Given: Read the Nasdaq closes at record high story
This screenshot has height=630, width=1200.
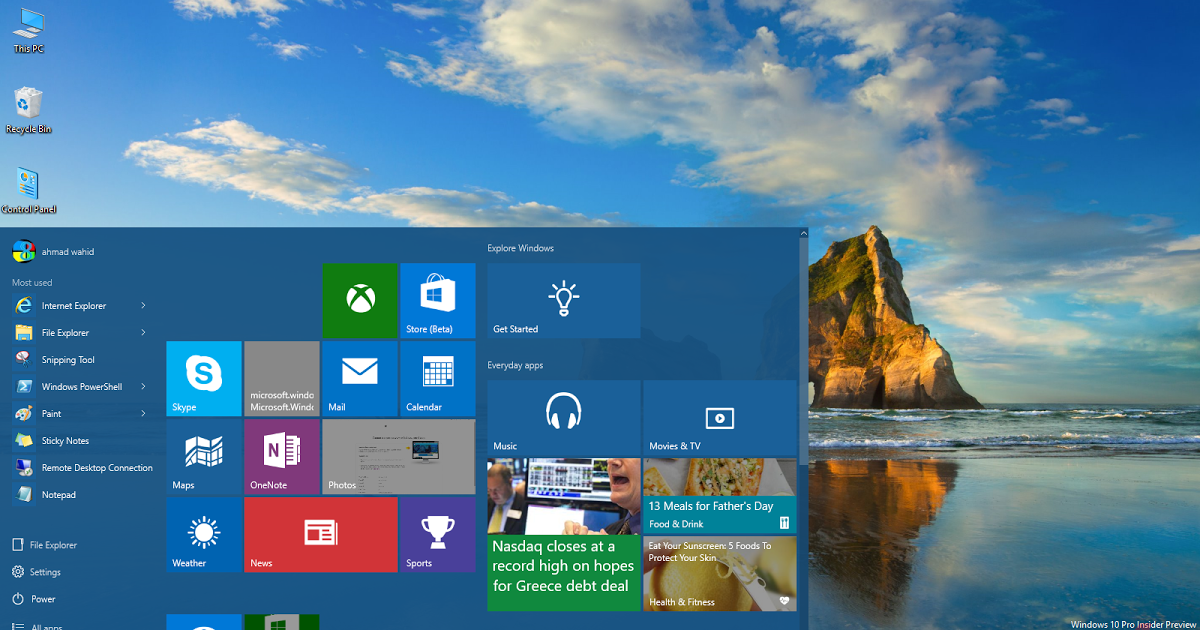Looking at the screenshot, I should click(564, 535).
